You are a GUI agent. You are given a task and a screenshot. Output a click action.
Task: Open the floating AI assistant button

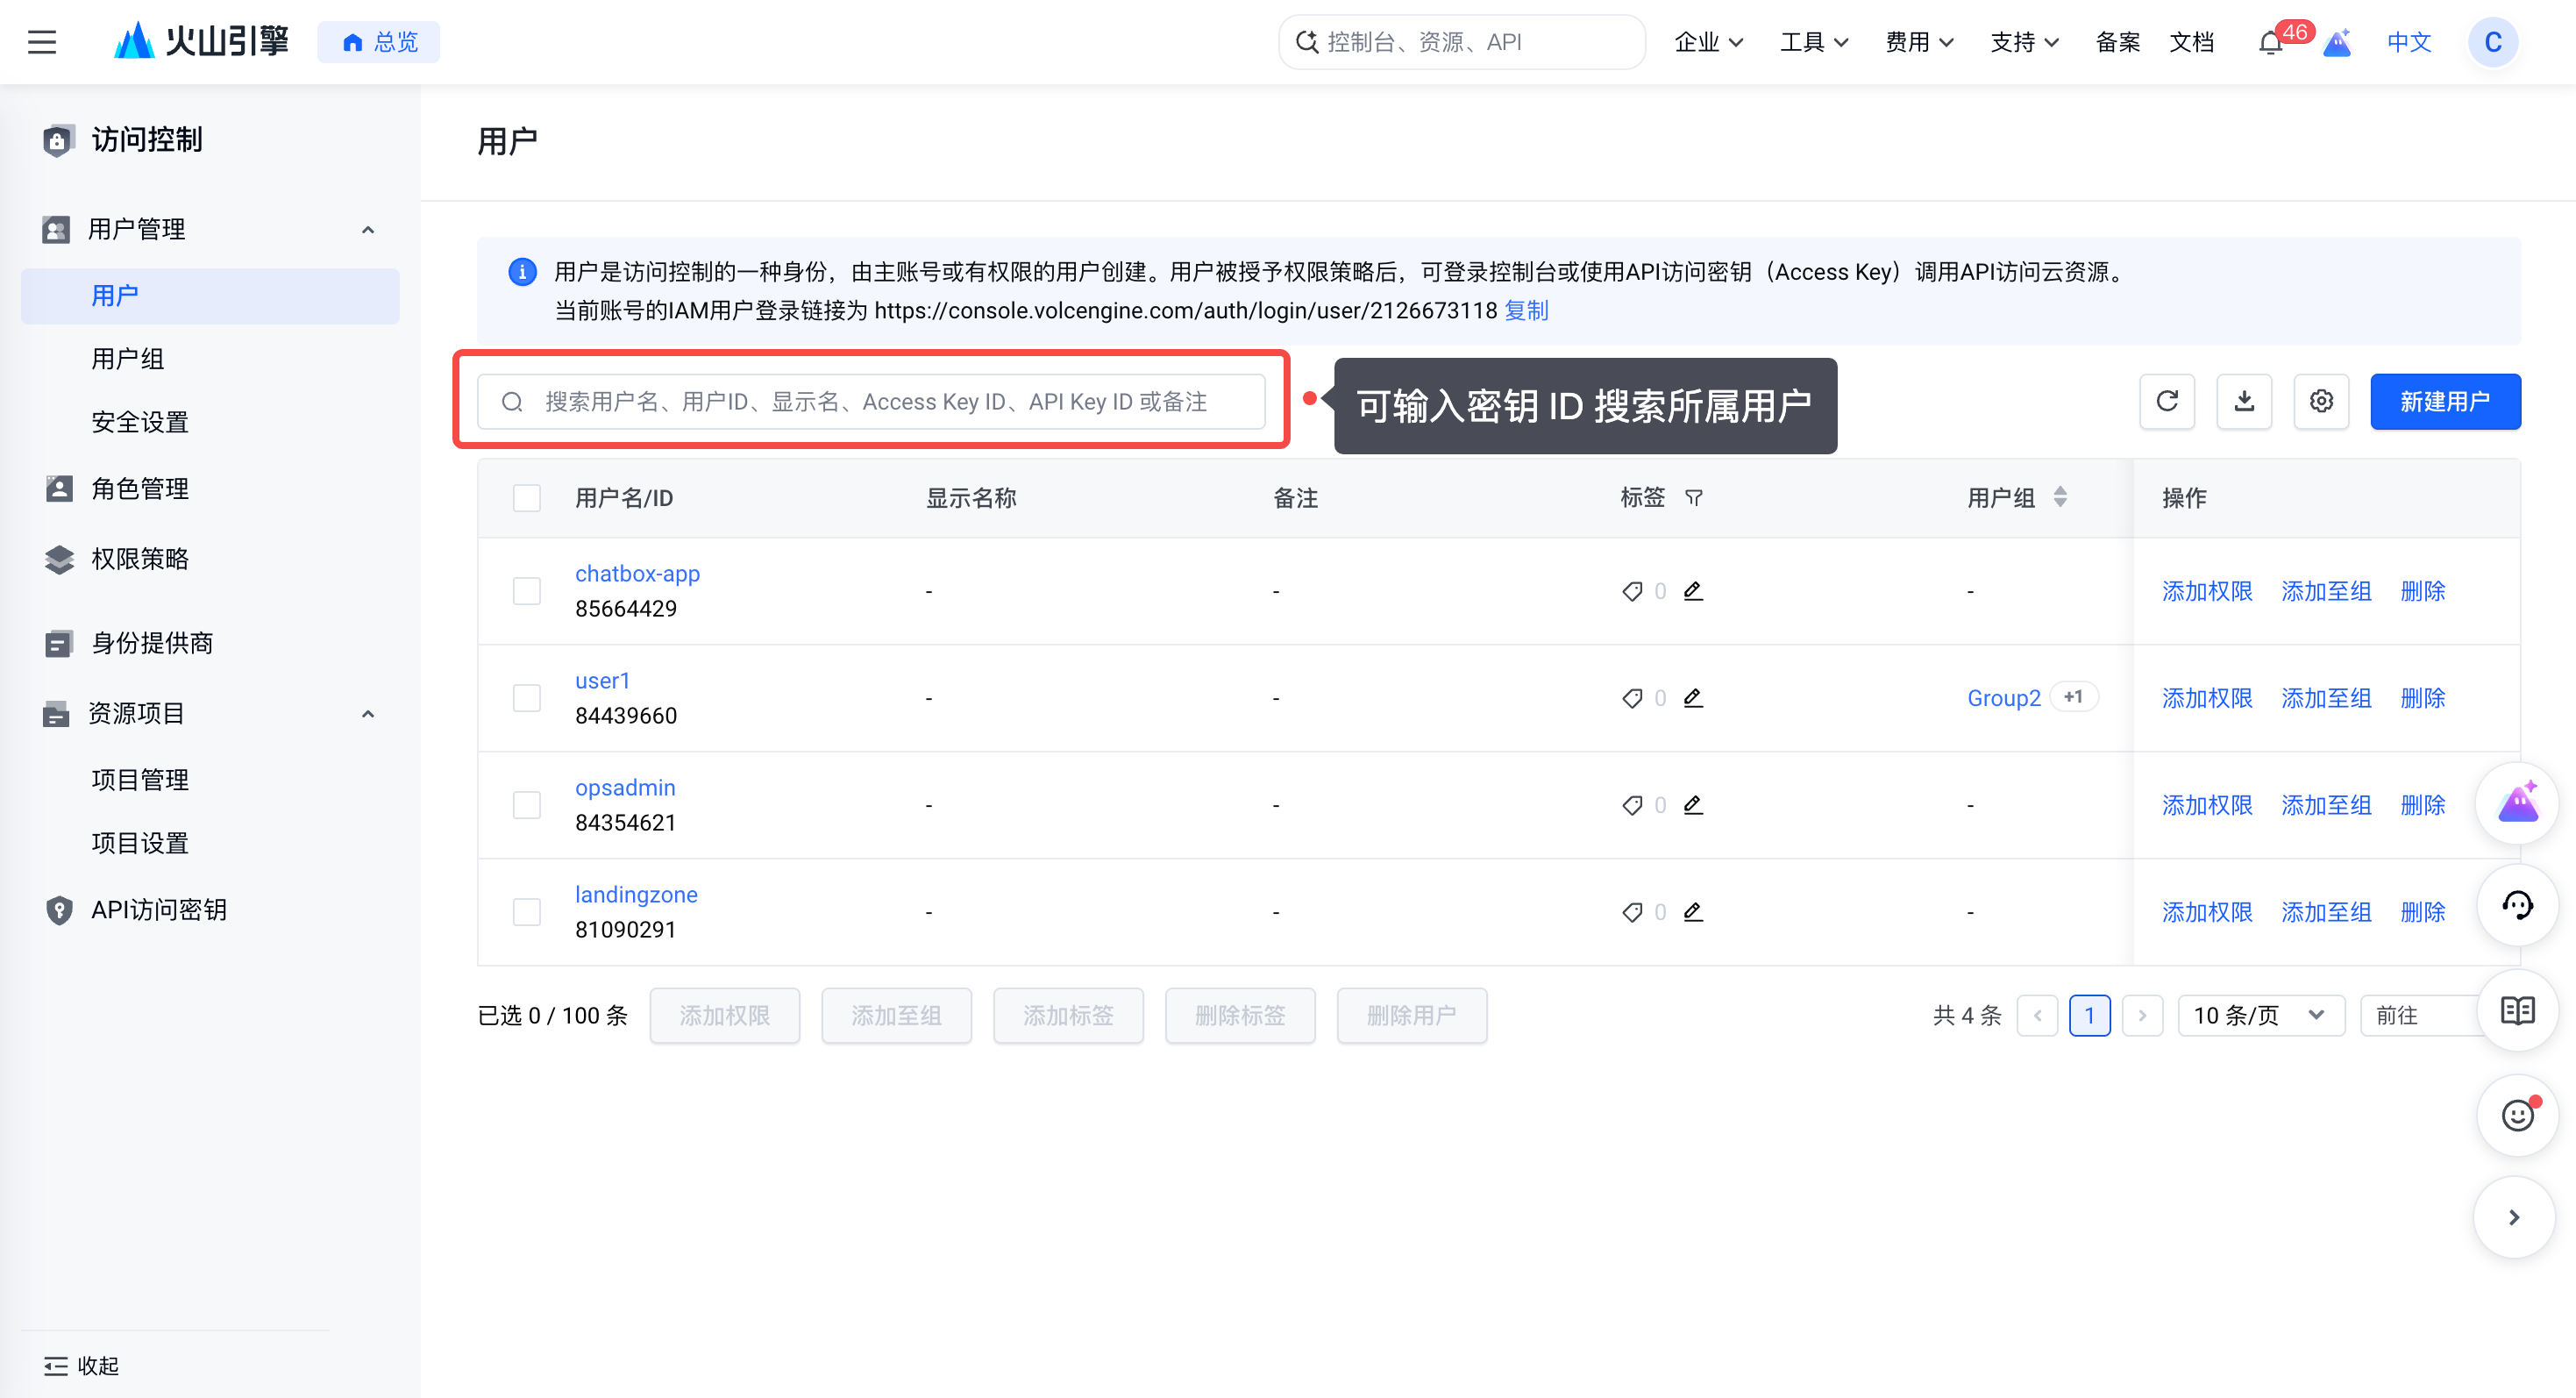[x=2517, y=803]
